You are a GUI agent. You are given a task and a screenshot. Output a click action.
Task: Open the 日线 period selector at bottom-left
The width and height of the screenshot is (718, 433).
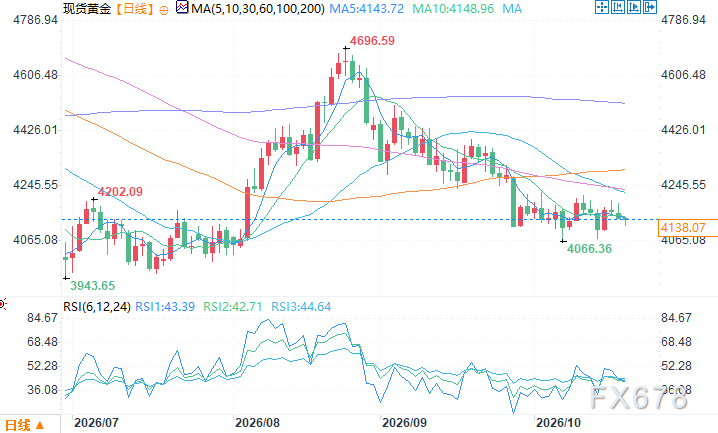[24, 425]
